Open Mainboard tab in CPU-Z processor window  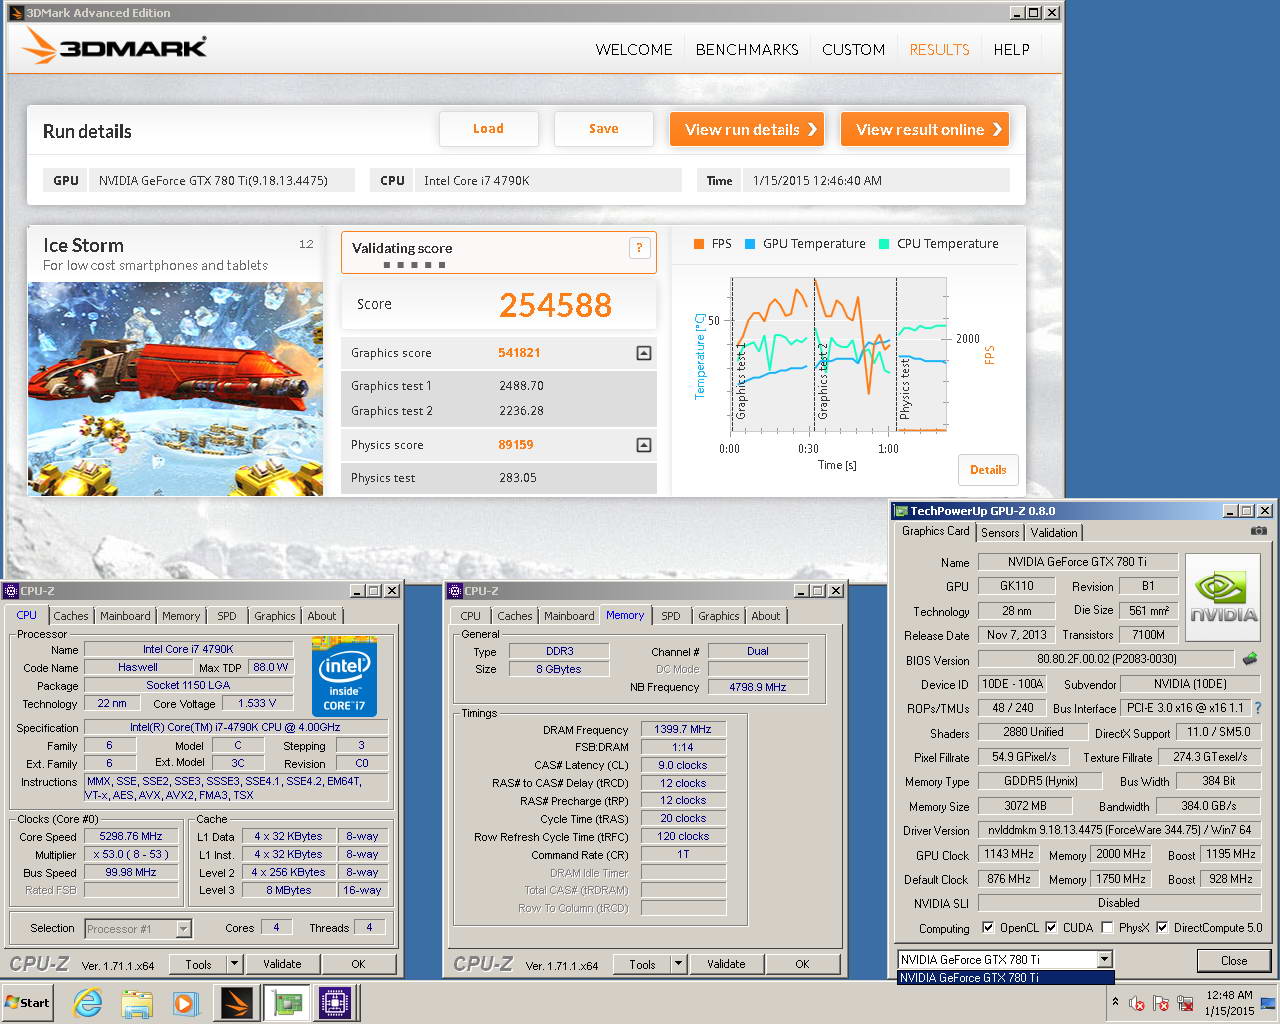125,616
